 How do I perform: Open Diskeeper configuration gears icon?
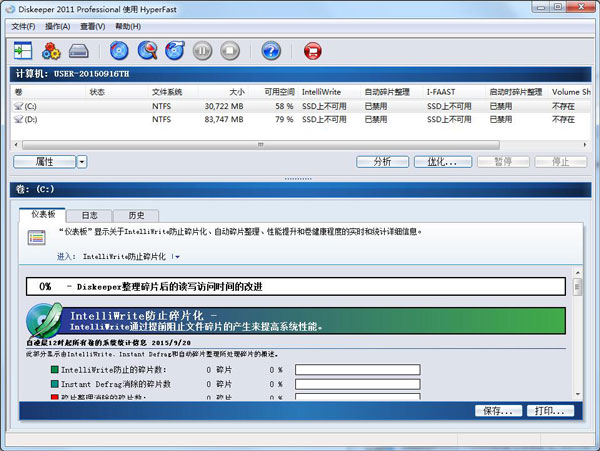coord(51,51)
